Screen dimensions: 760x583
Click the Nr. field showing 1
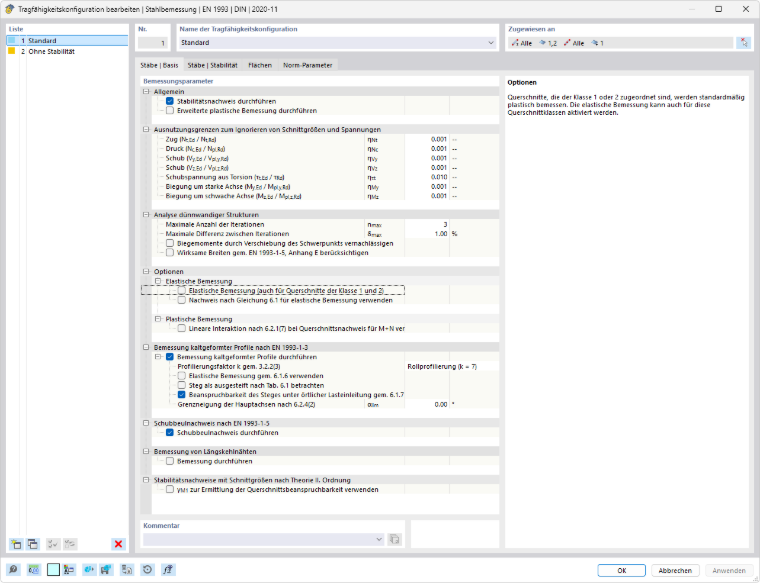[x=152, y=43]
